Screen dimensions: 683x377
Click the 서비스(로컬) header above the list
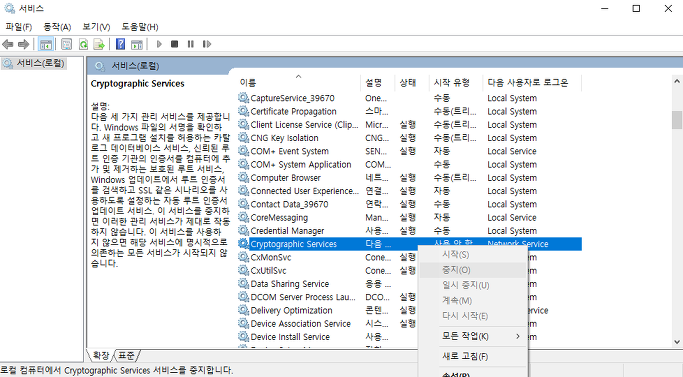135,66
